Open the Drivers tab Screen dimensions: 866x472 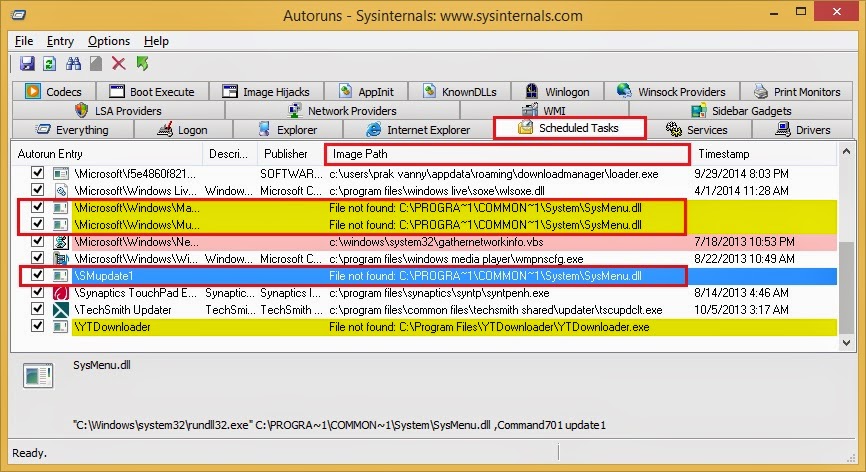point(803,130)
